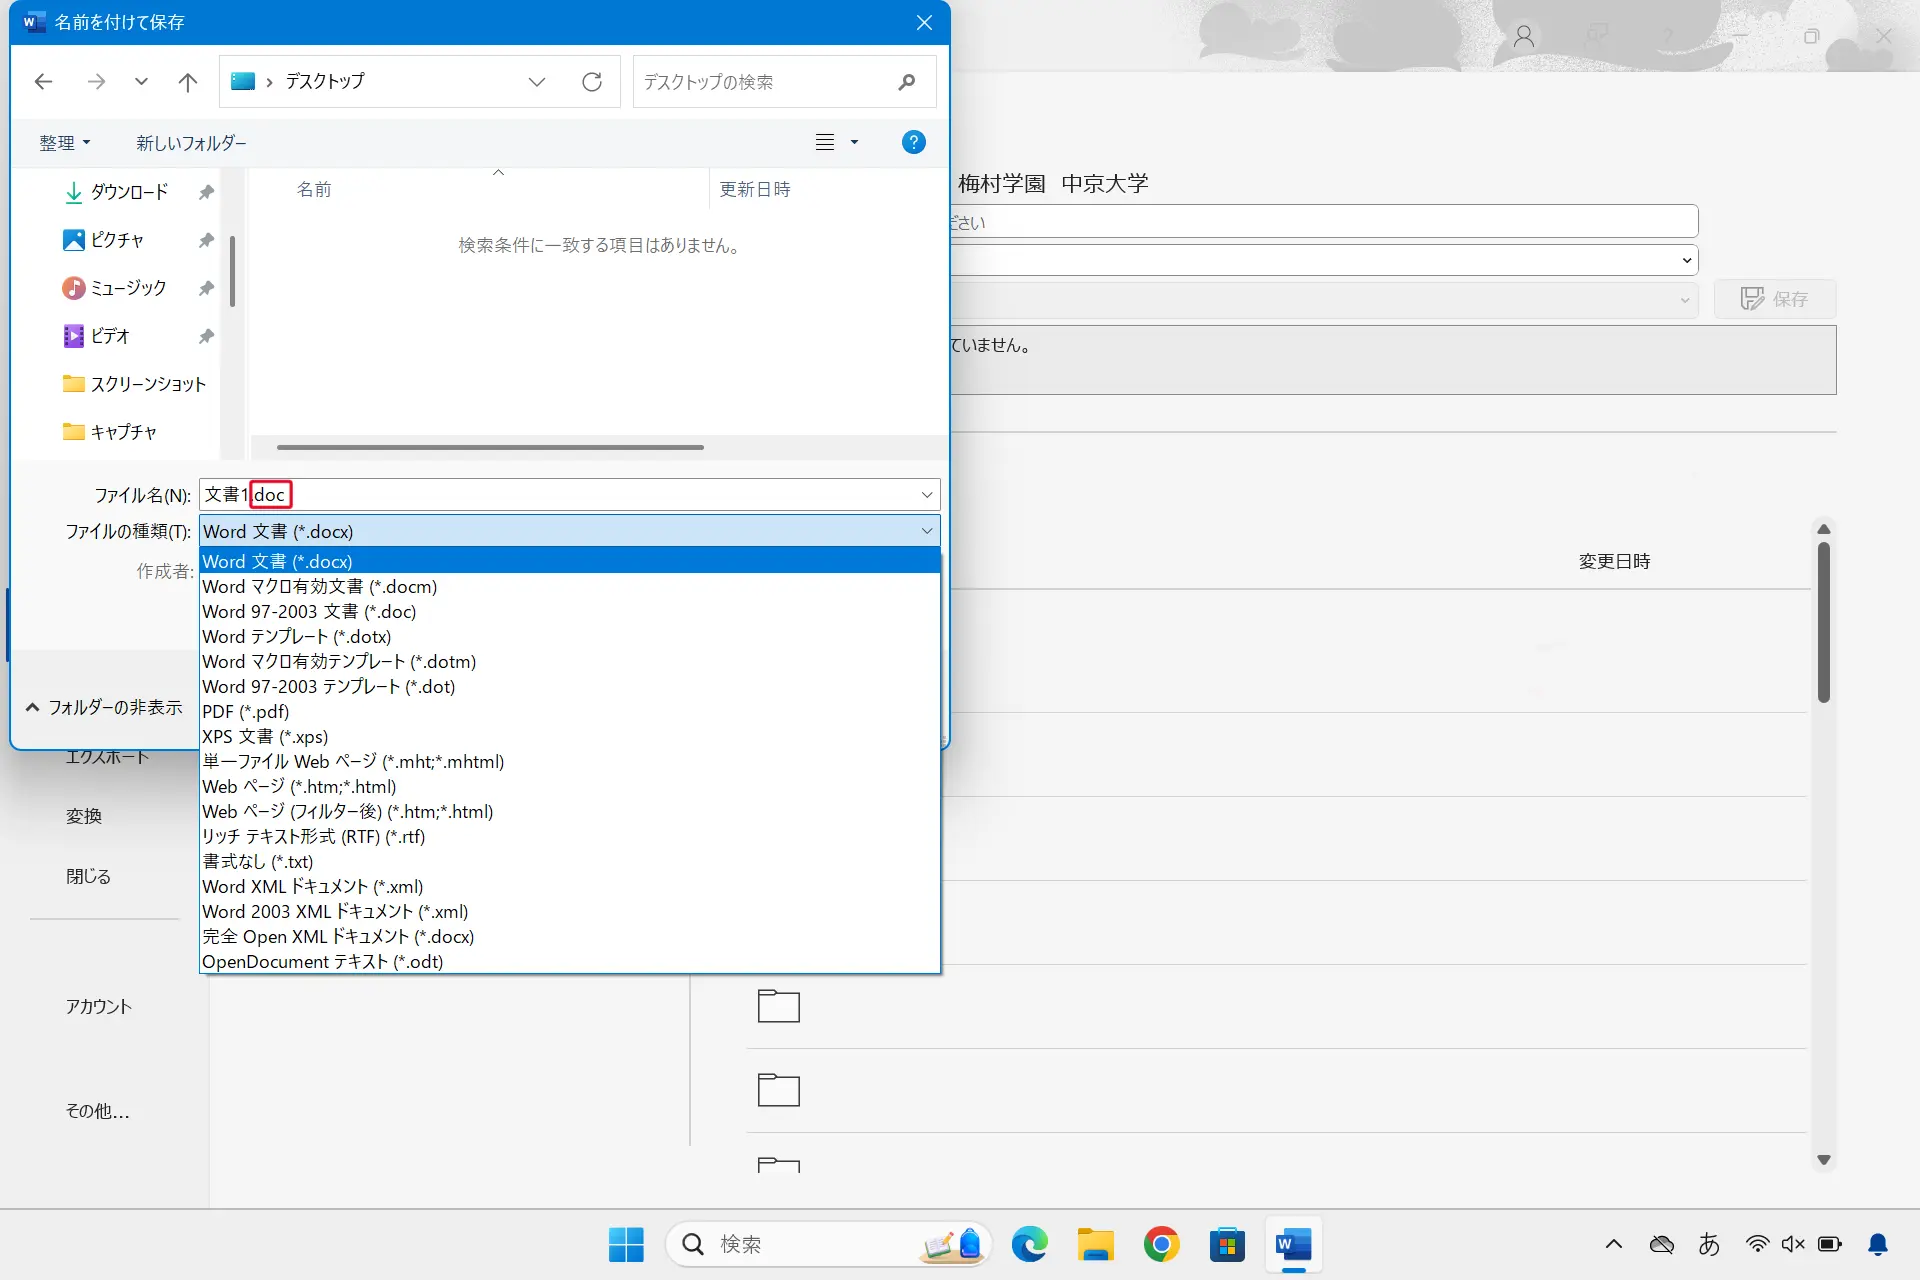Choose 完全 Open XML ドキュメント (*.docx) type
This screenshot has width=1920, height=1280.
point(570,936)
